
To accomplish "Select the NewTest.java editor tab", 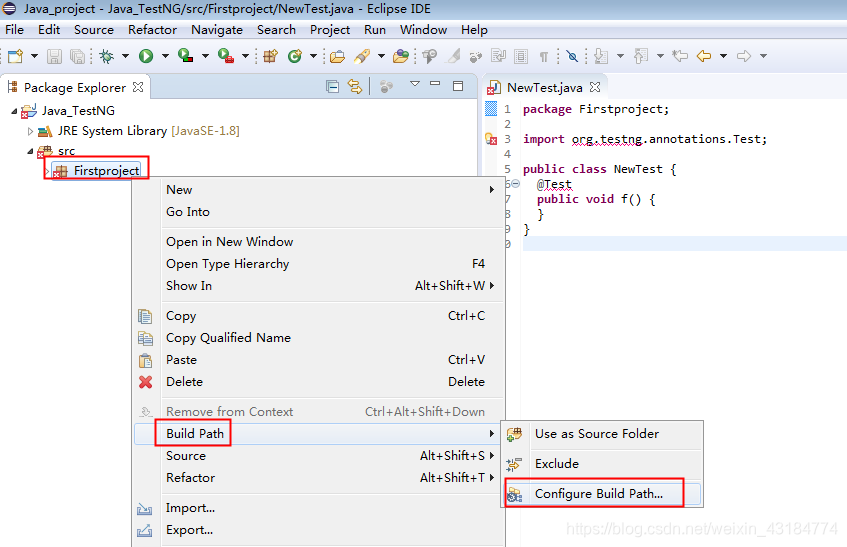I will coord(544,87).
